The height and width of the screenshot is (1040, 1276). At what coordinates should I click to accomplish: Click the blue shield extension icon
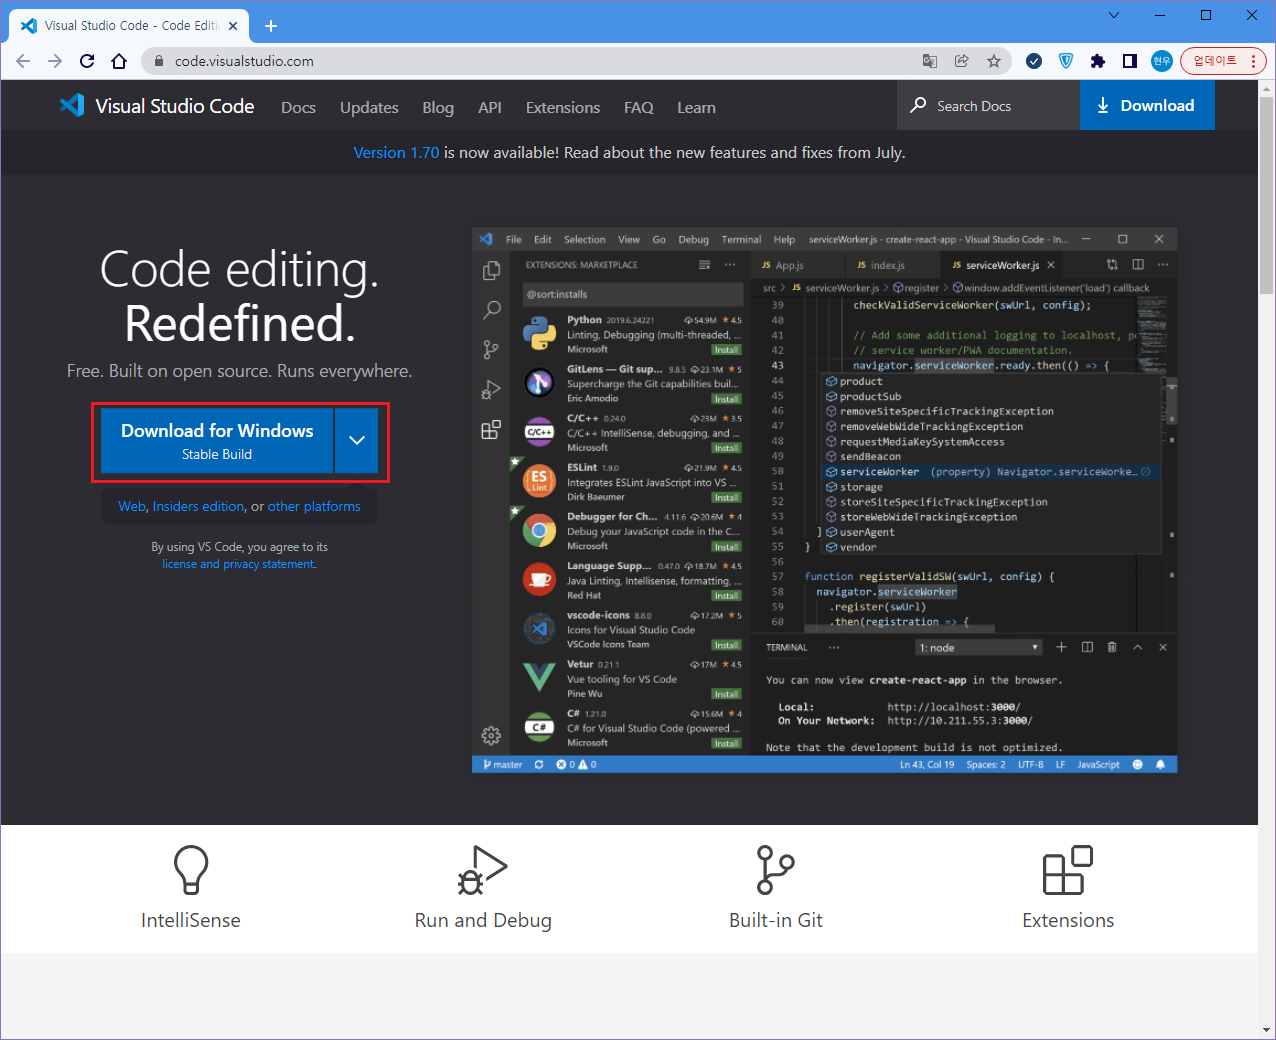tap(1066, 61)
